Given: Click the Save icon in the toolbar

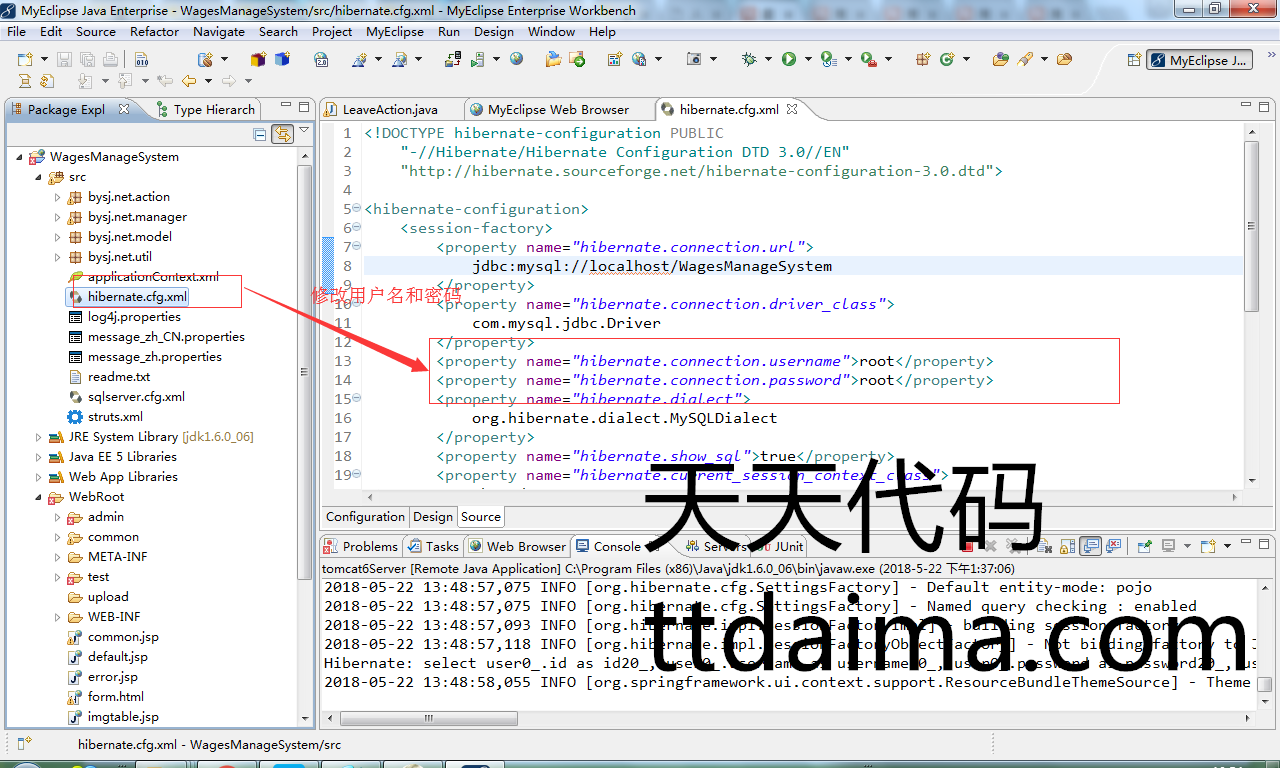Looking at the screenshot, I should pyautogui.click(x=64, y=60).
